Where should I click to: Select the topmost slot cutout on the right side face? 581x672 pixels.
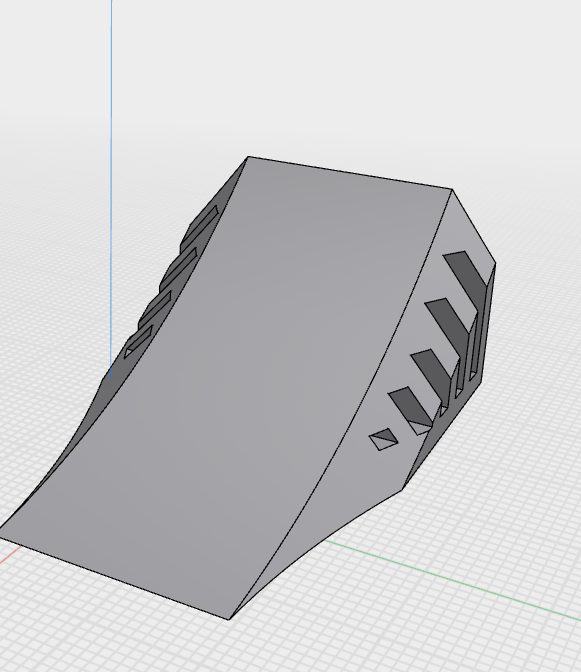(465, 269)
